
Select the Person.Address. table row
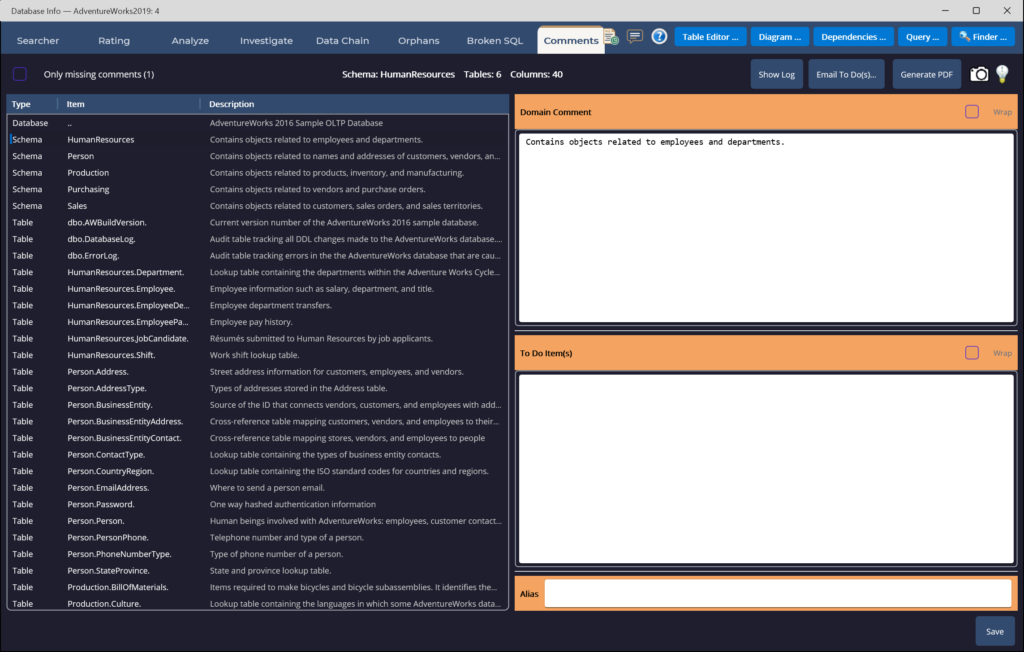pos(258,372)
